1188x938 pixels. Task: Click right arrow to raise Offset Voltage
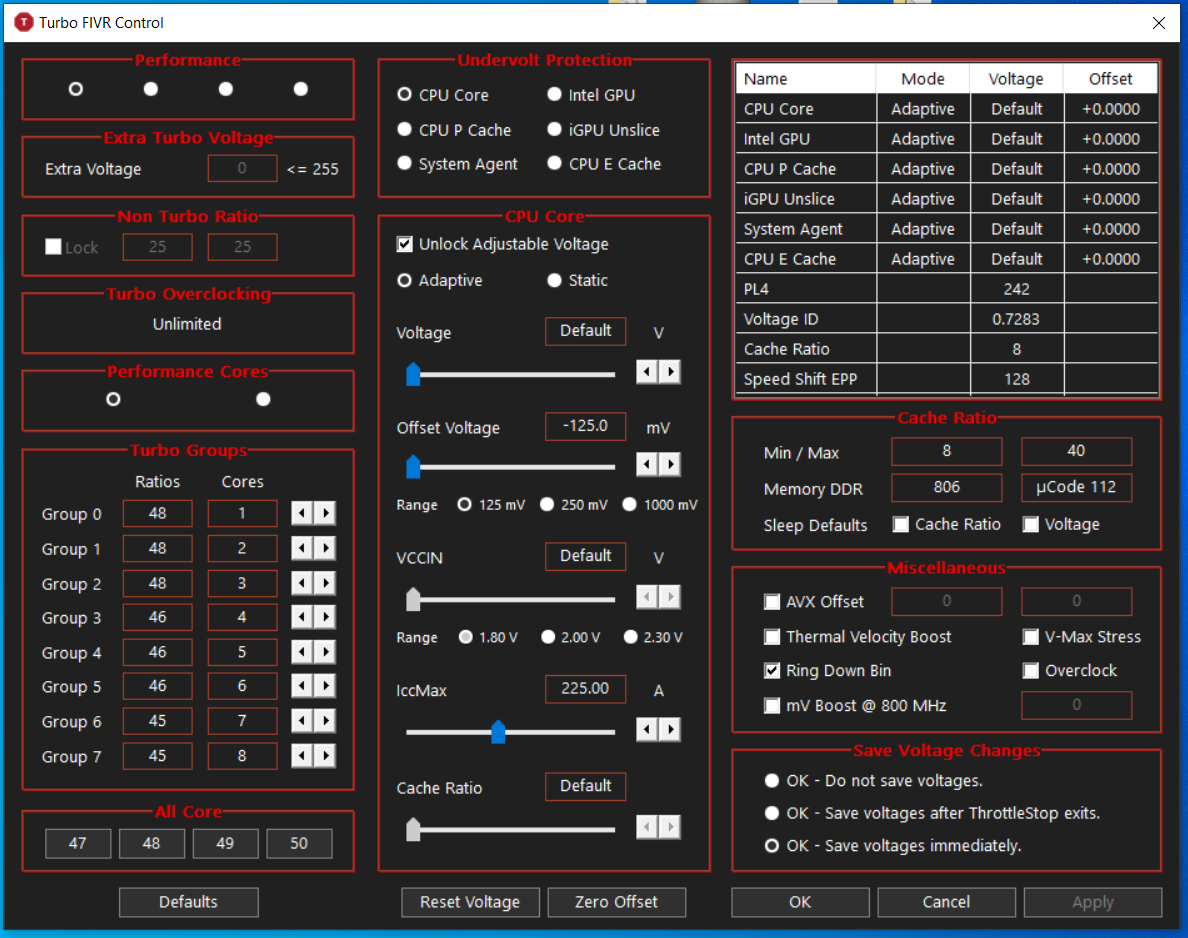tap(670, 464)
